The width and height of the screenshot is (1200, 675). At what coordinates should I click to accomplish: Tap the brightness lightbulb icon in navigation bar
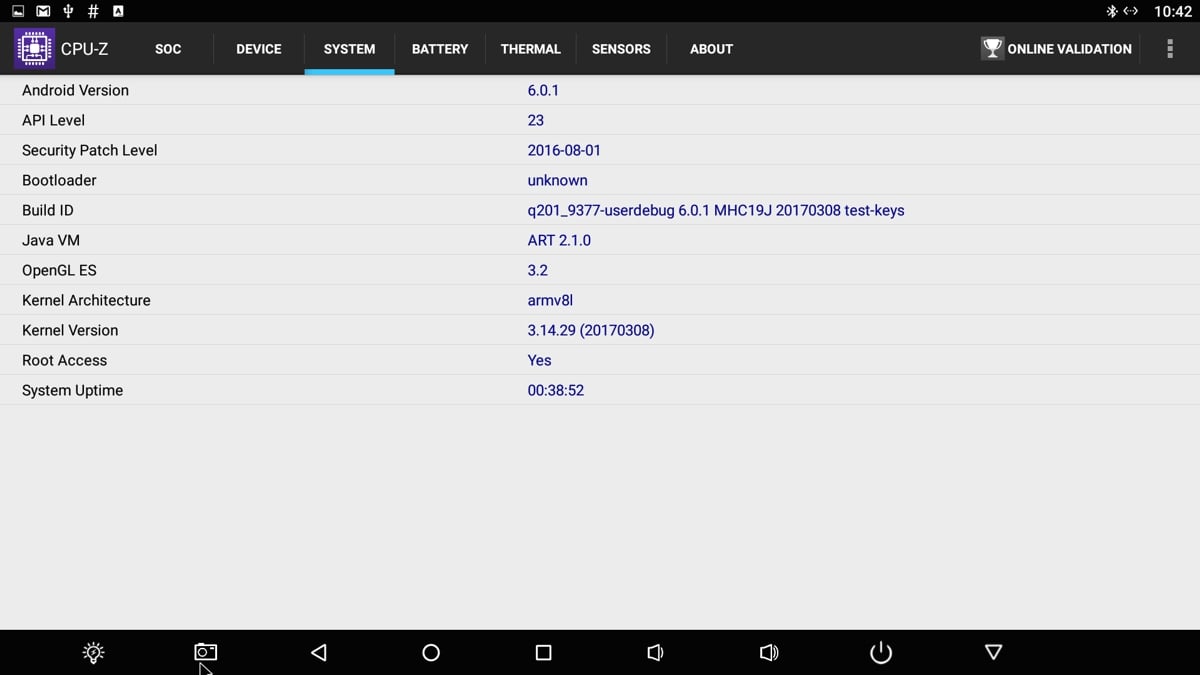(93, 653)
